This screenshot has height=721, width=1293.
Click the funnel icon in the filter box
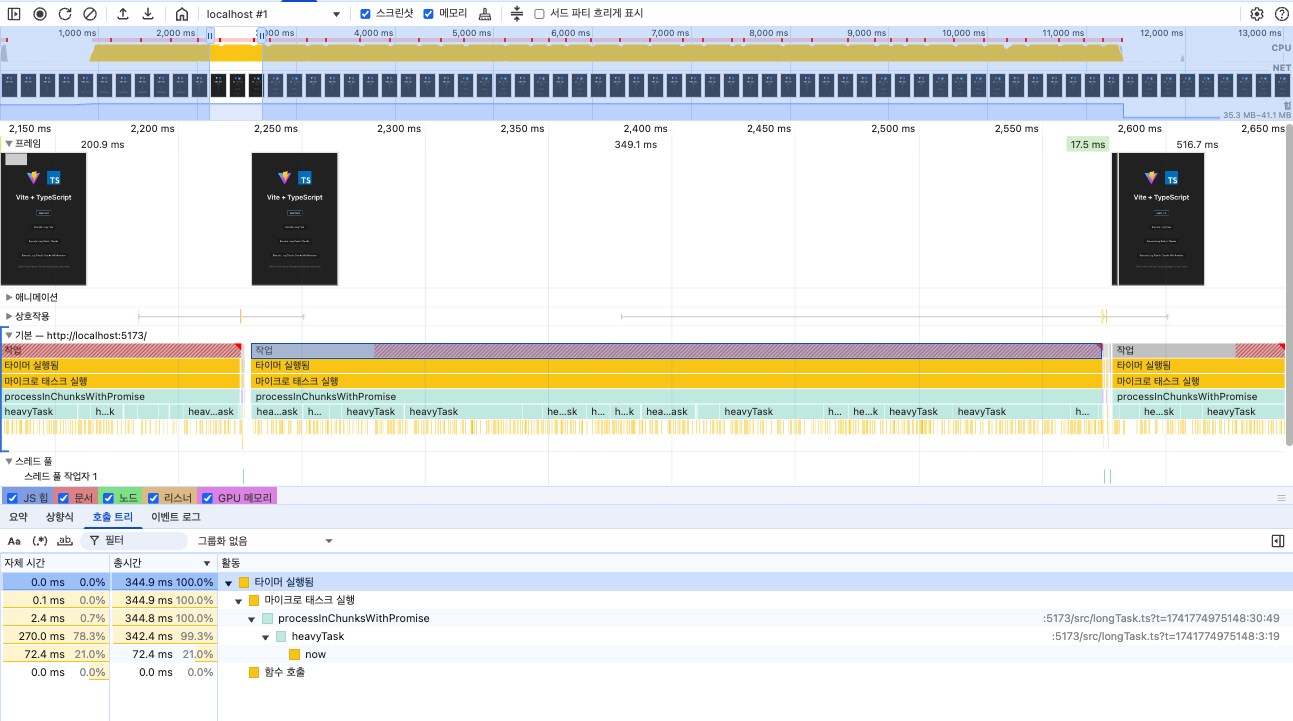tap(95, 541)
